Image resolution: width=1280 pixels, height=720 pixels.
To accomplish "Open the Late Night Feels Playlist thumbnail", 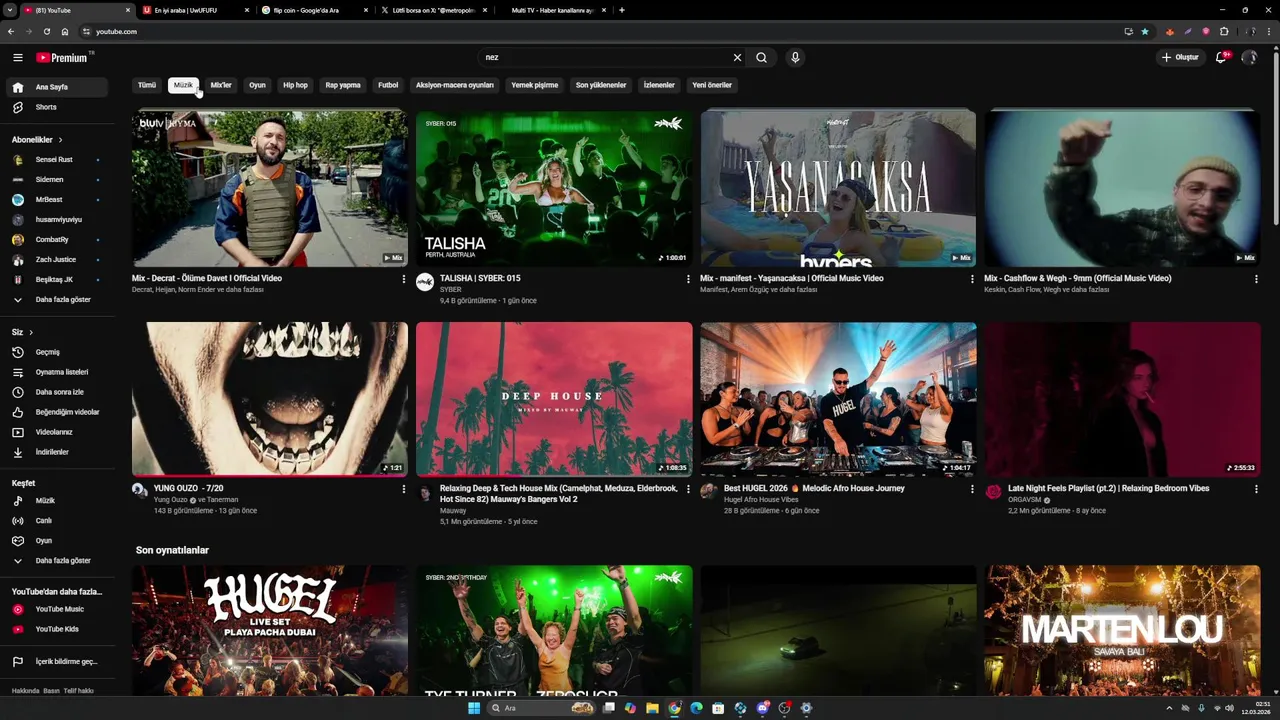I will [1122, 399].
